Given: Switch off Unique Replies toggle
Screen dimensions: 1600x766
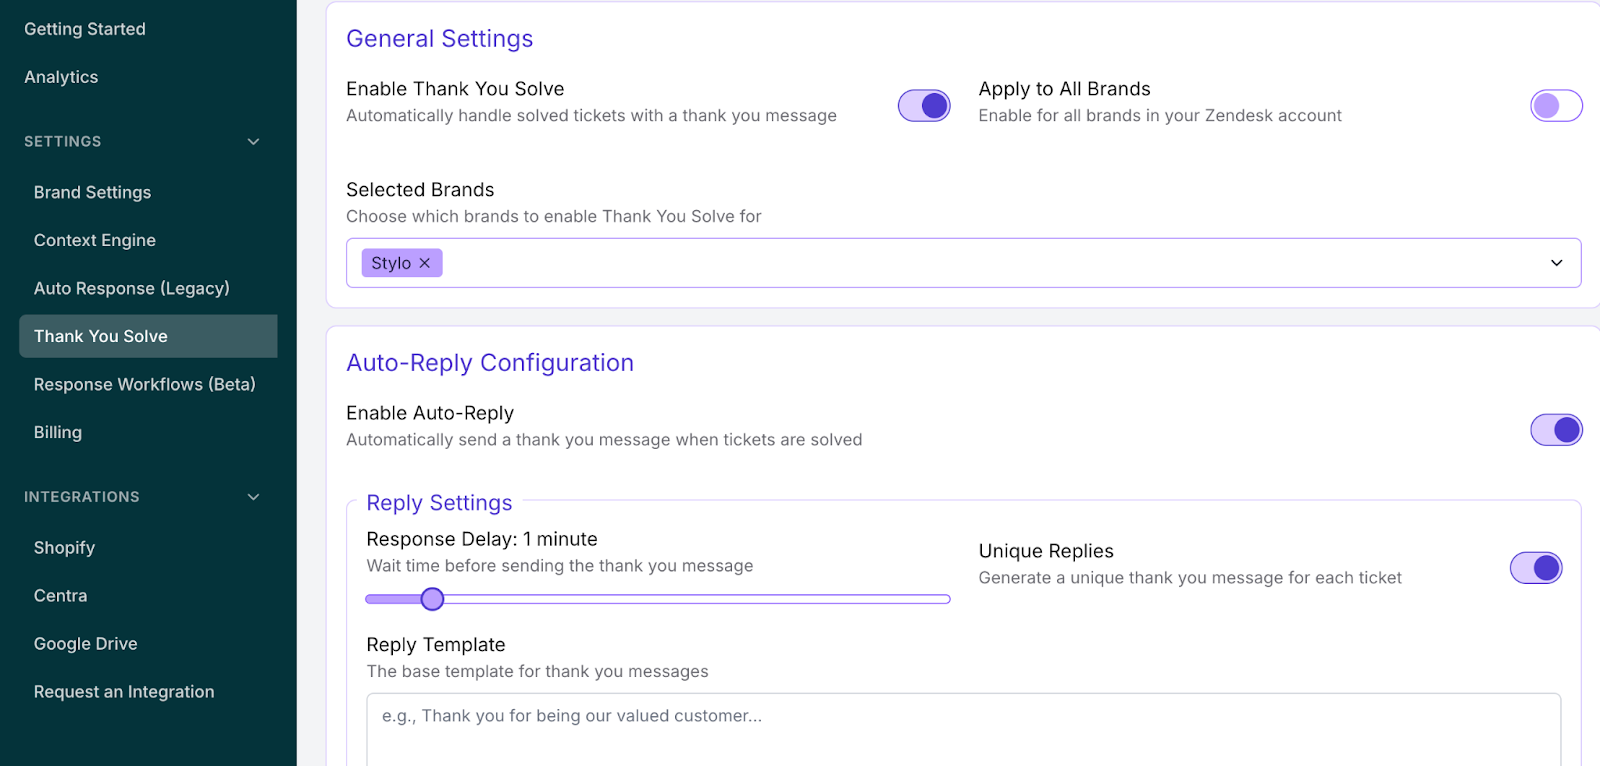Looking at the screenshot, I should point(1536,568).
